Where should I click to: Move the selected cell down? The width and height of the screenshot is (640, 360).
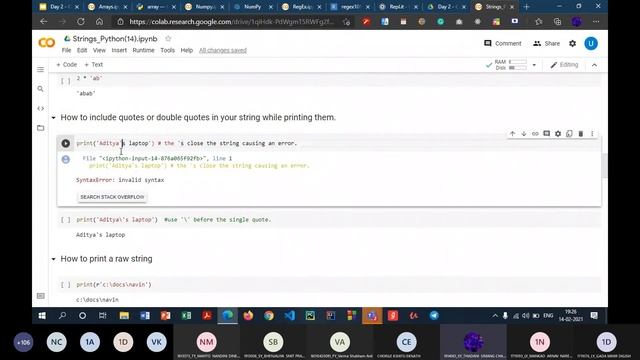pyautogui.click(x=524, y=134)
